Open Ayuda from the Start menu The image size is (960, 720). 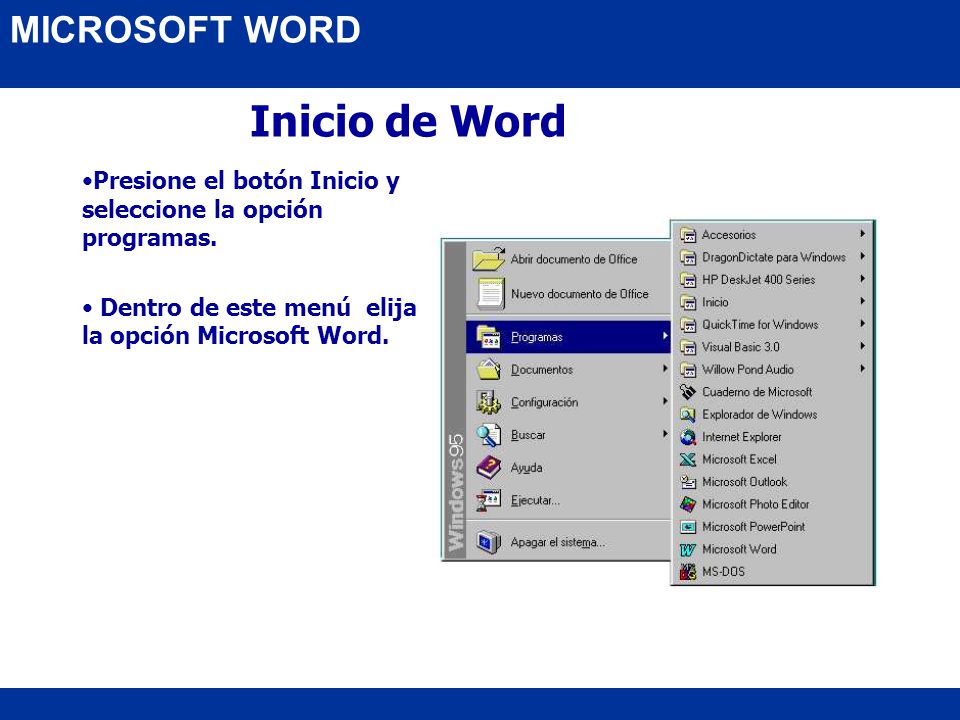point(569,468)
